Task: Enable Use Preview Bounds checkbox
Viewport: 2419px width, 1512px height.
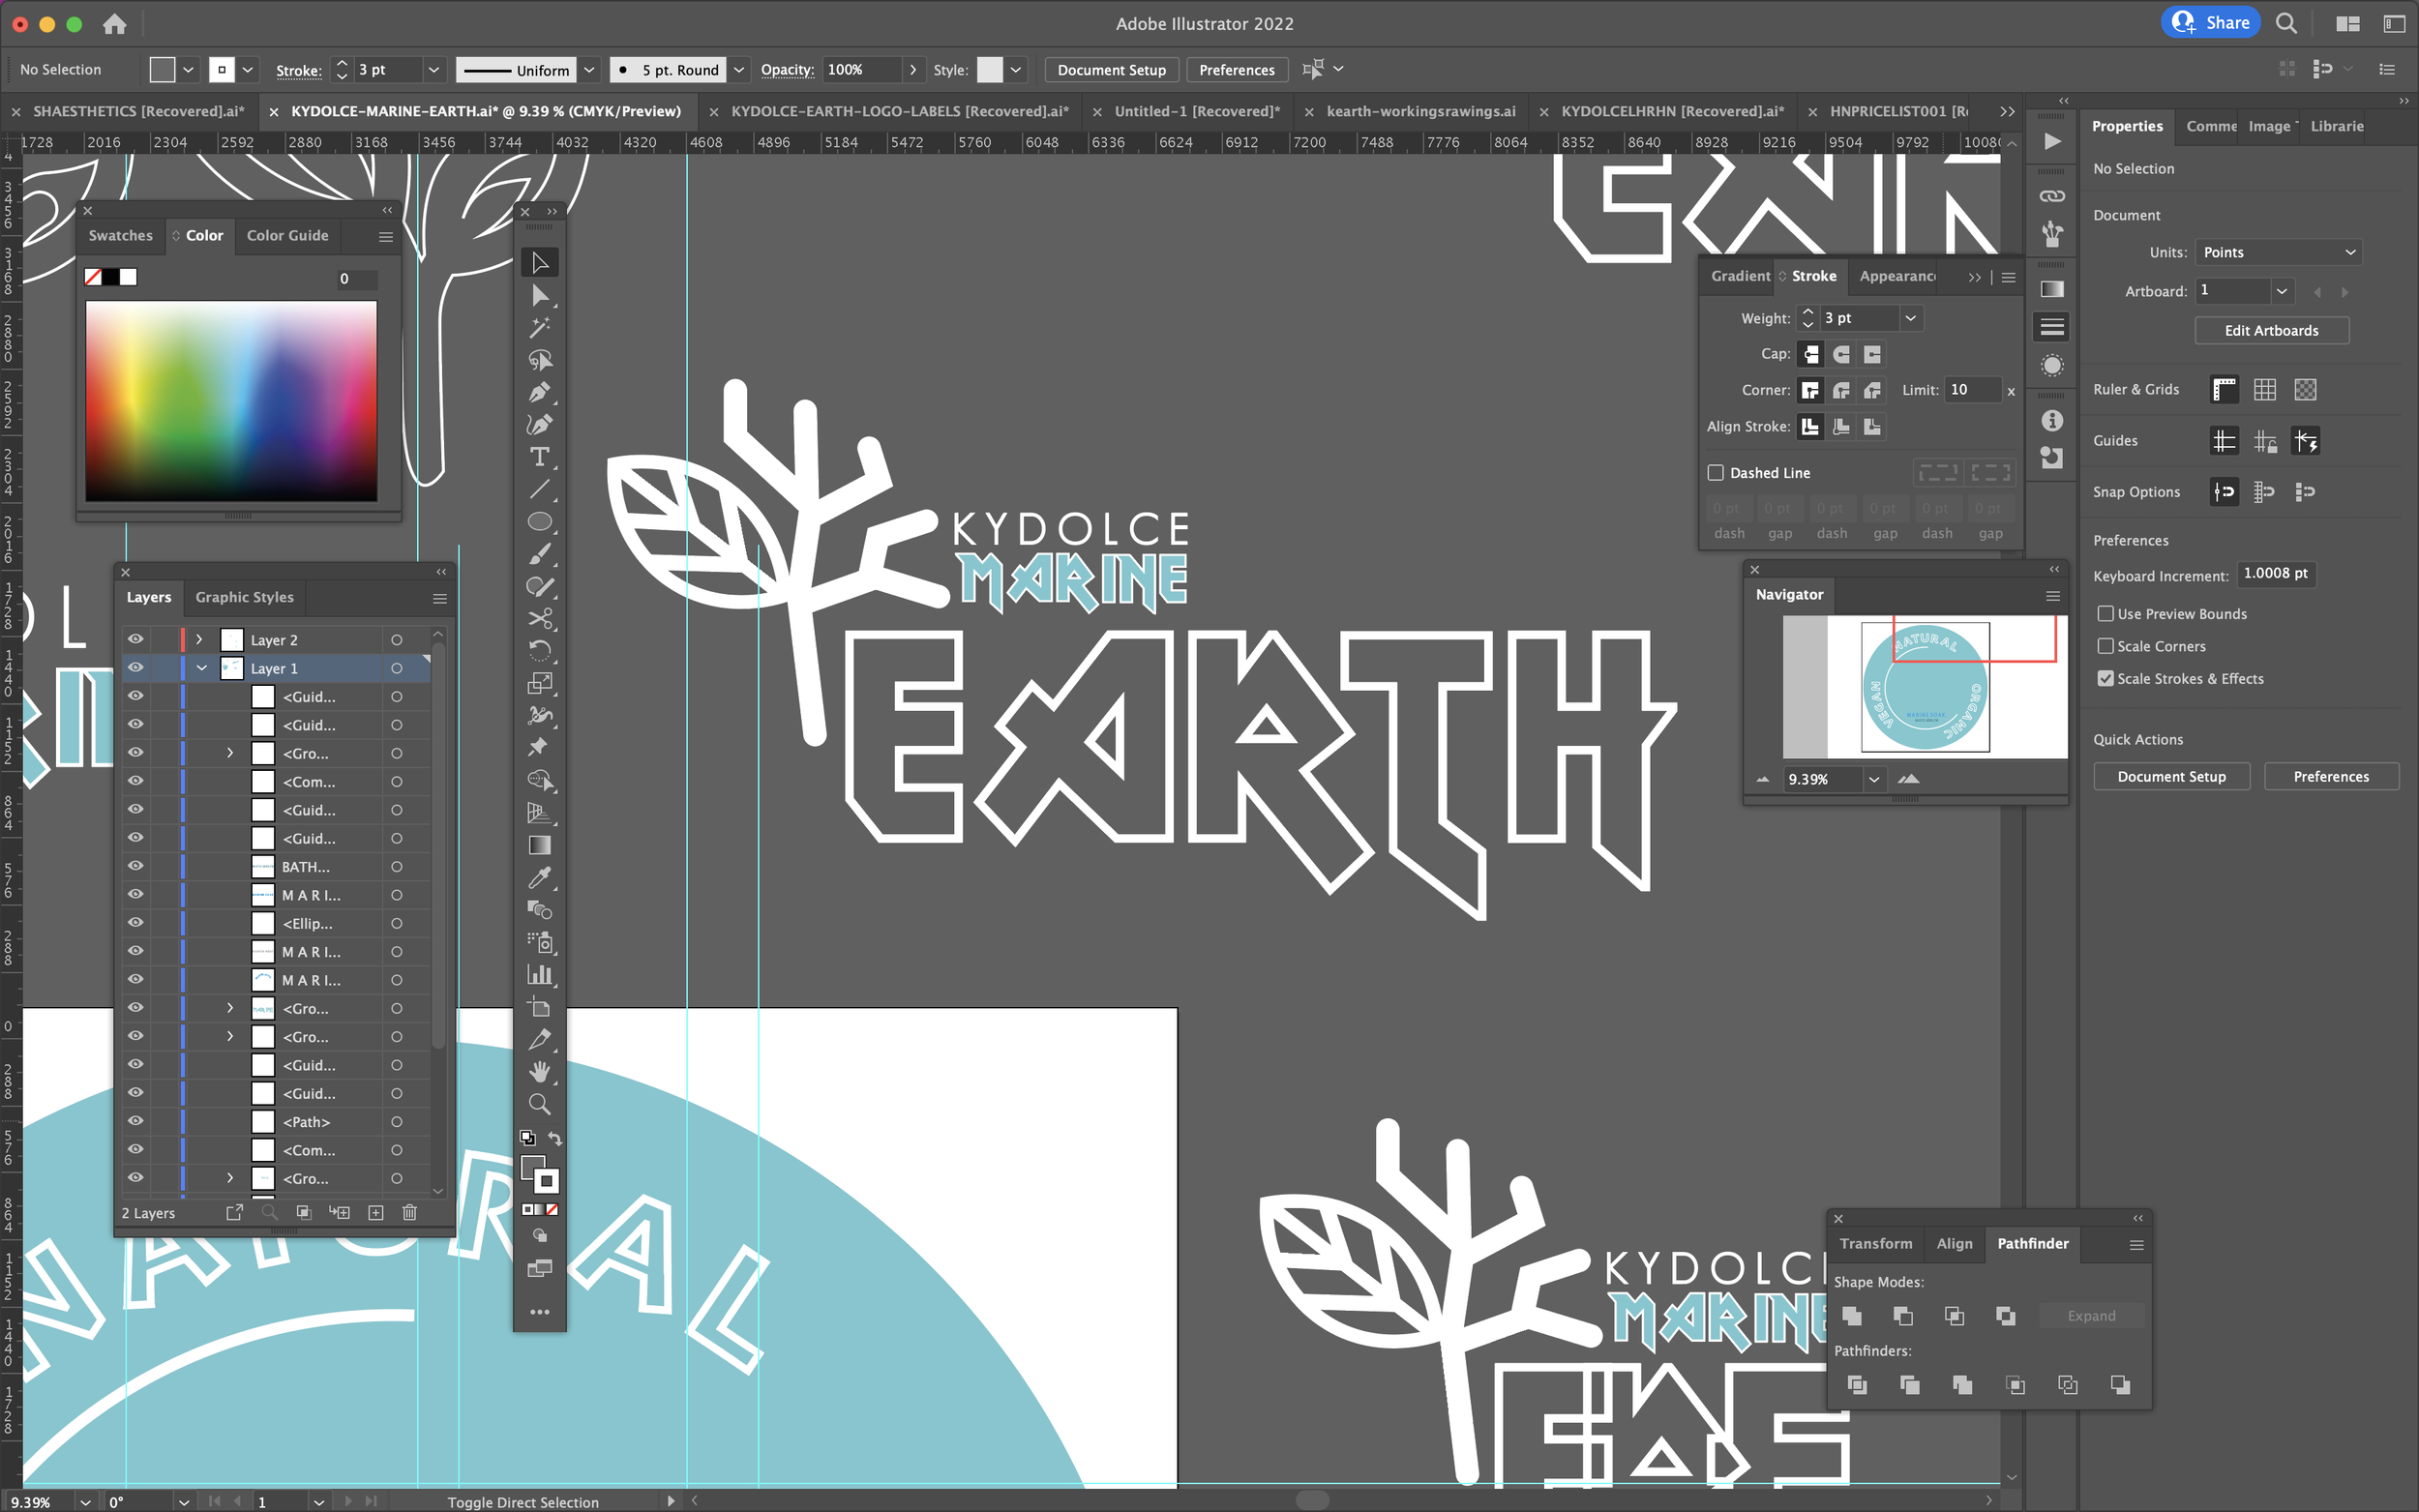Action: (x=2106, y=614)
